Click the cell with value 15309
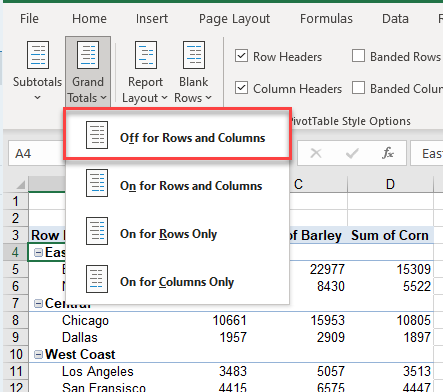 pyautogui.click(x=414, y=269)
